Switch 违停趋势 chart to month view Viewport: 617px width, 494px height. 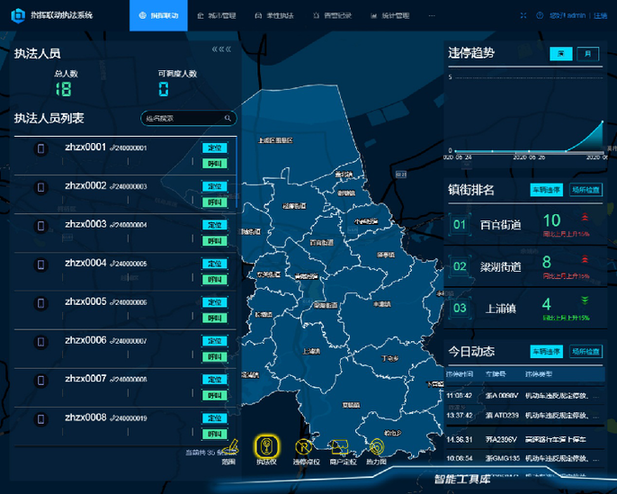[587, 54]
